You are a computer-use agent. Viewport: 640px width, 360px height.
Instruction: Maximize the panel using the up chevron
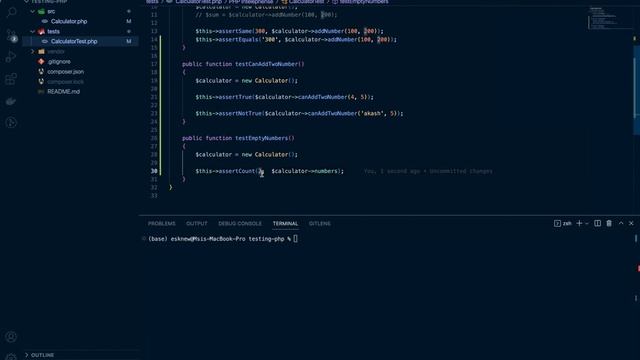[621, 223]
